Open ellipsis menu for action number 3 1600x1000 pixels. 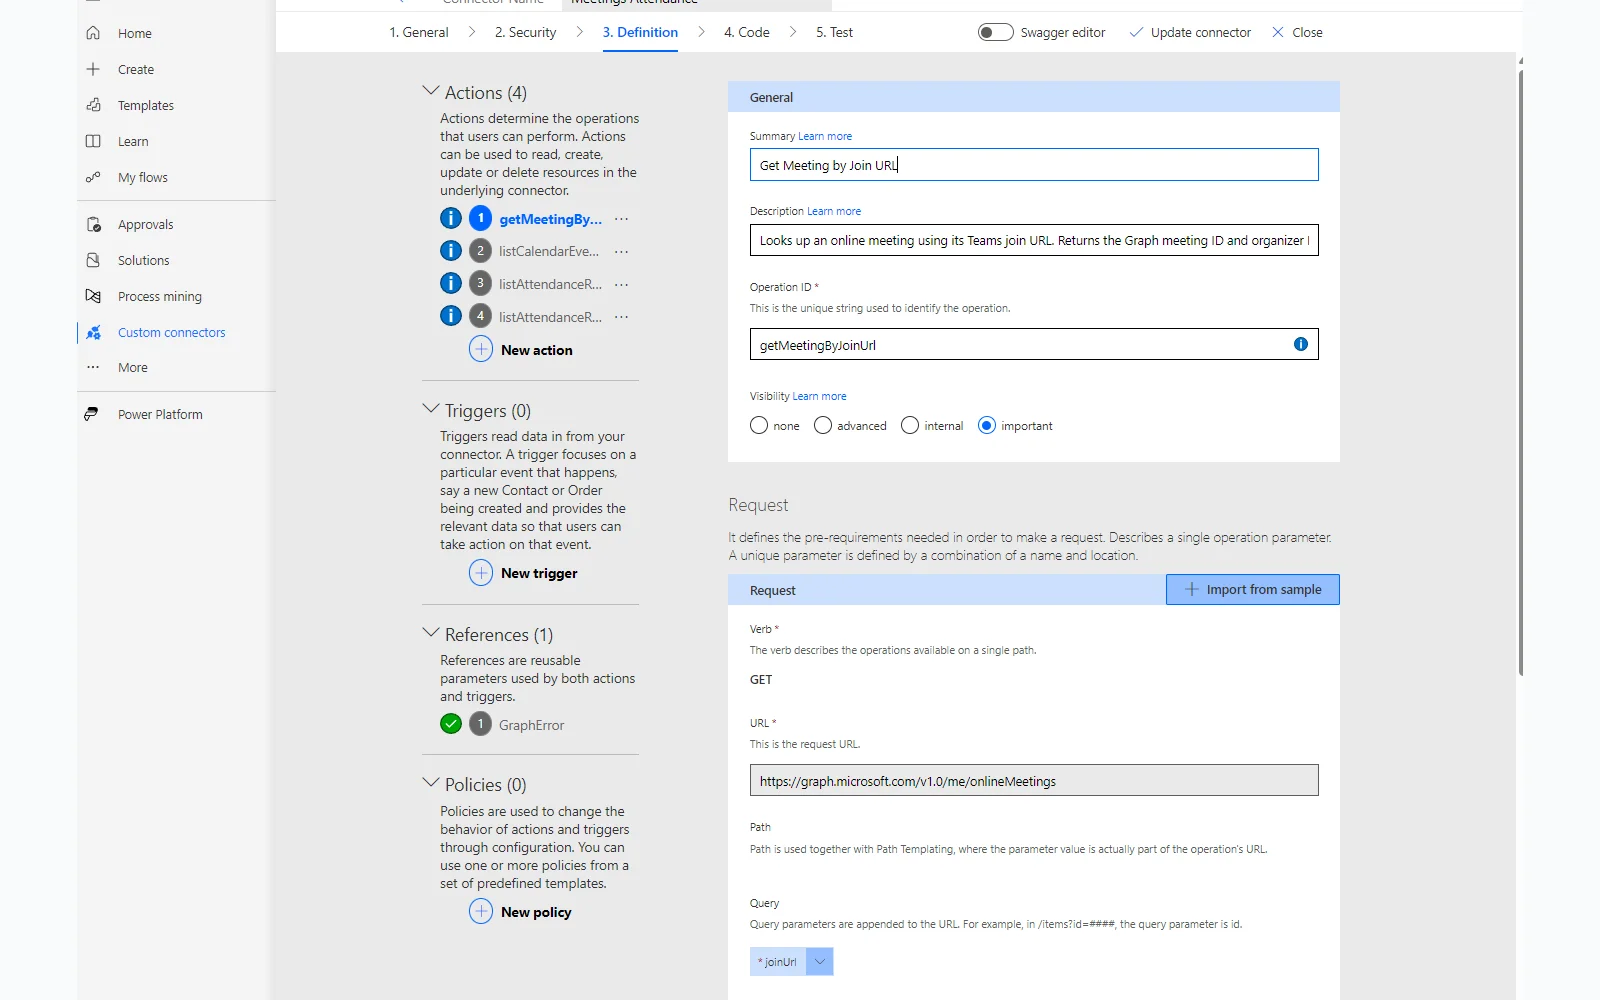click(622, 285)
